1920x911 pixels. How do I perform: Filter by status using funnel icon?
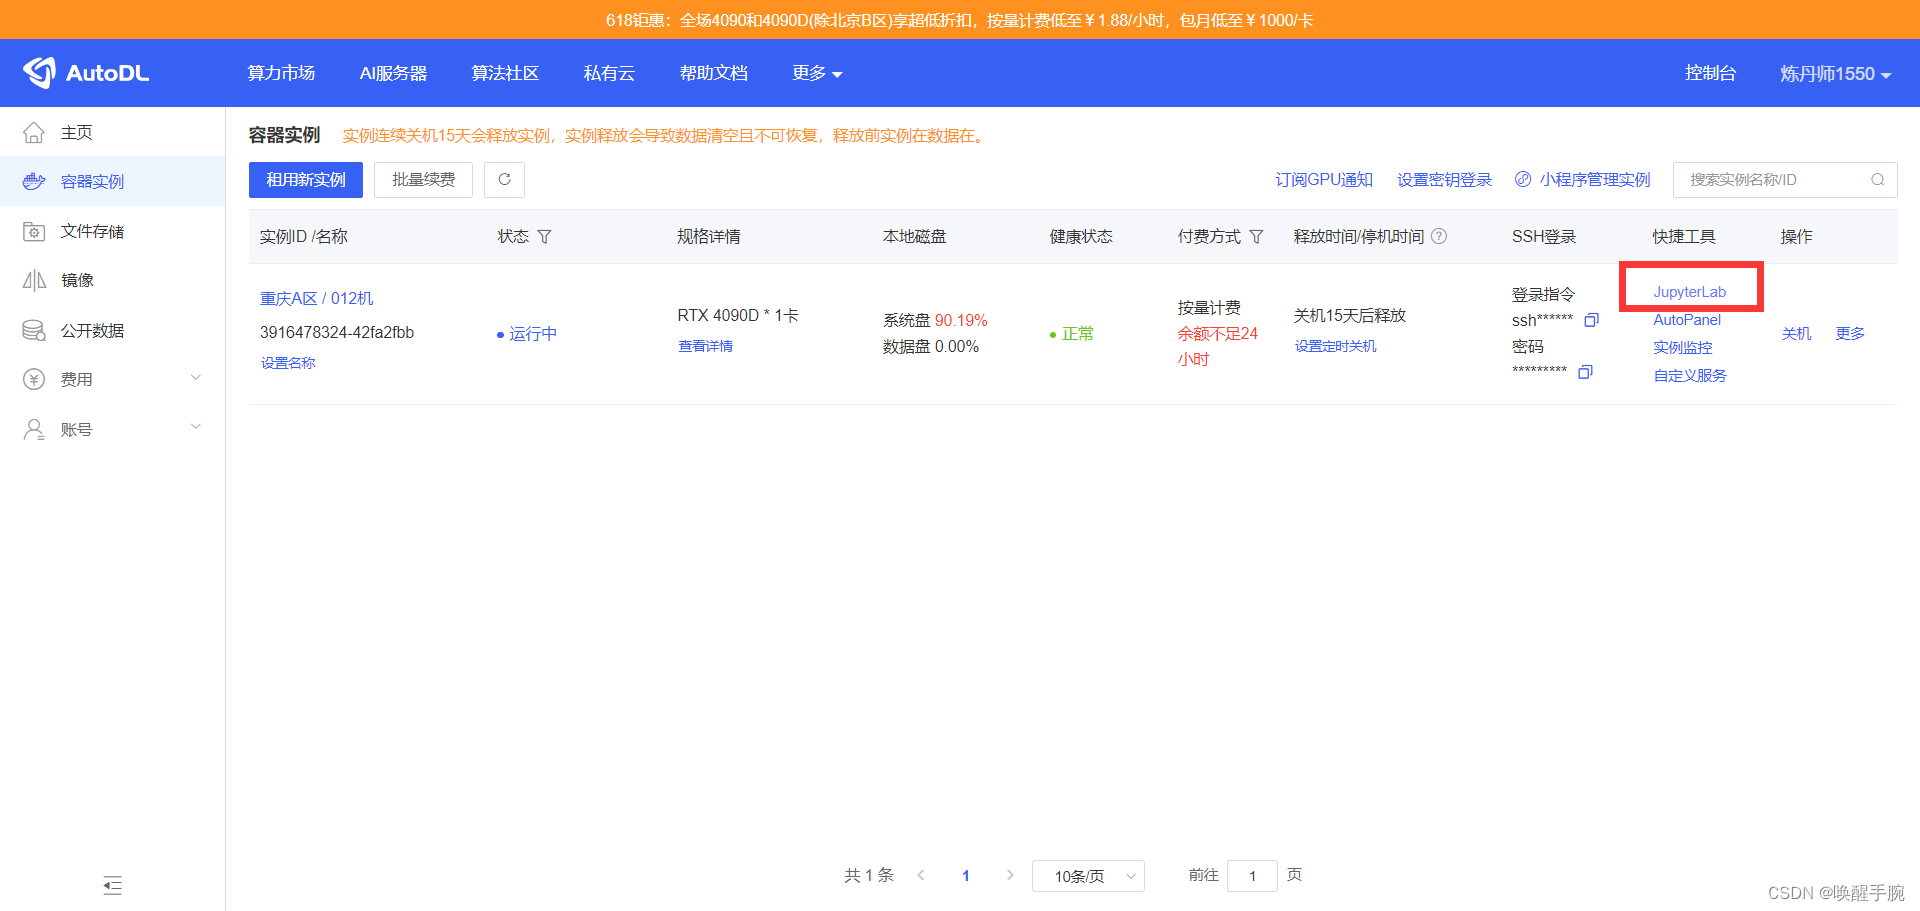point(544,237)
